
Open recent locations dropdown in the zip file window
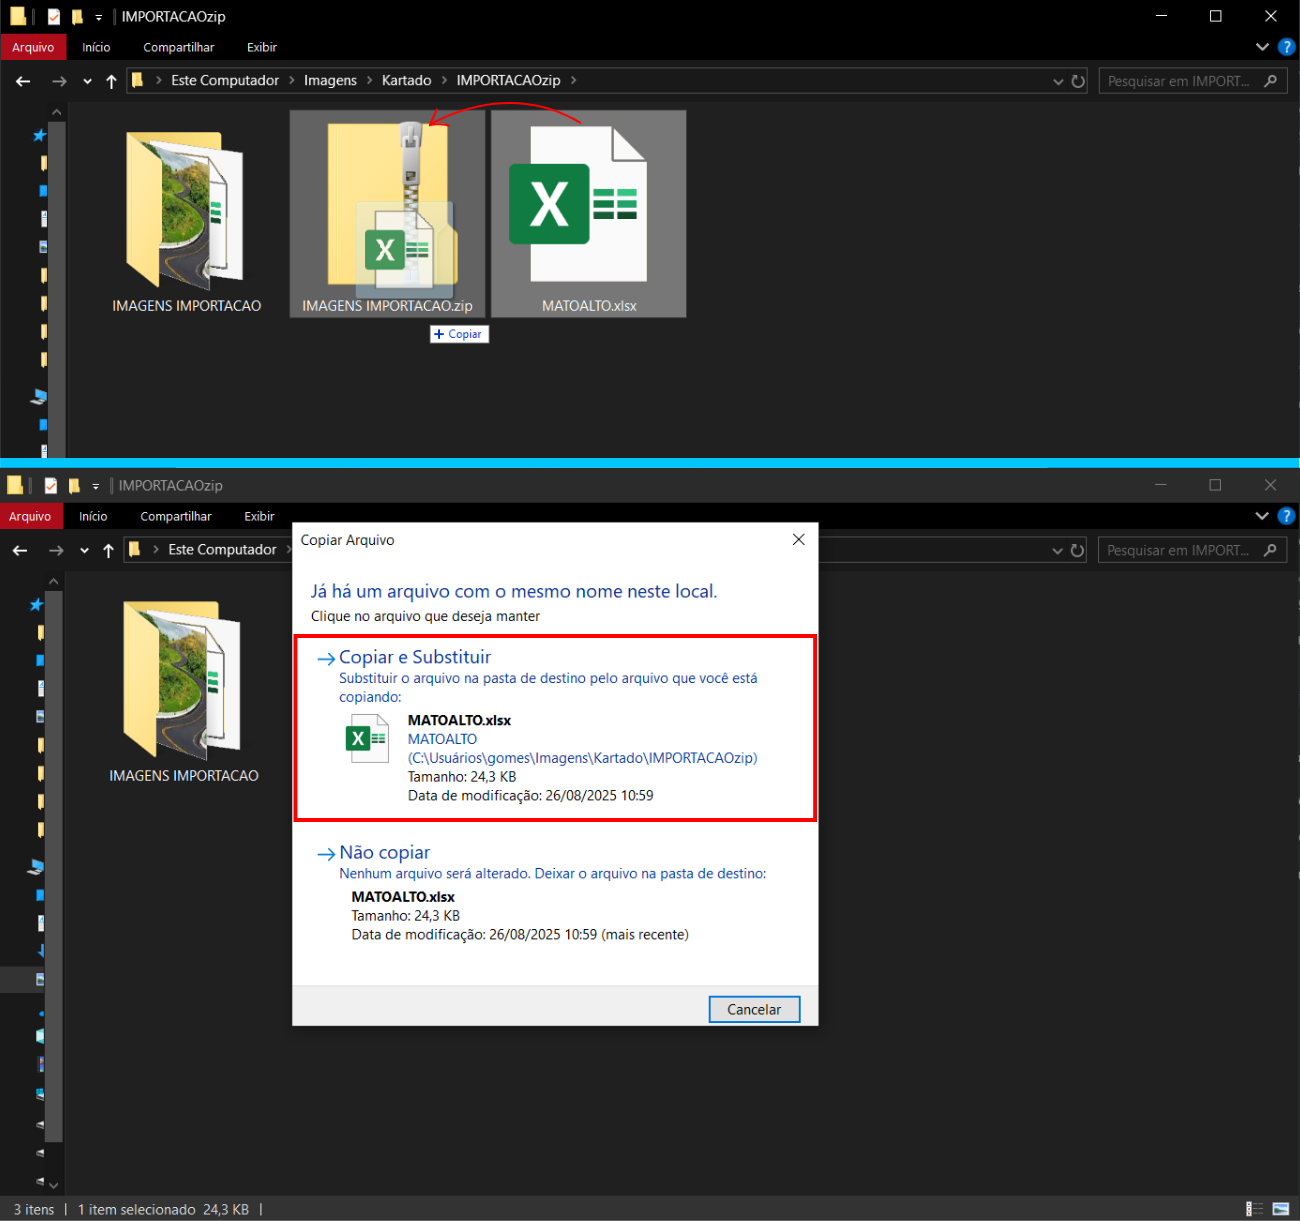point(87,81)
